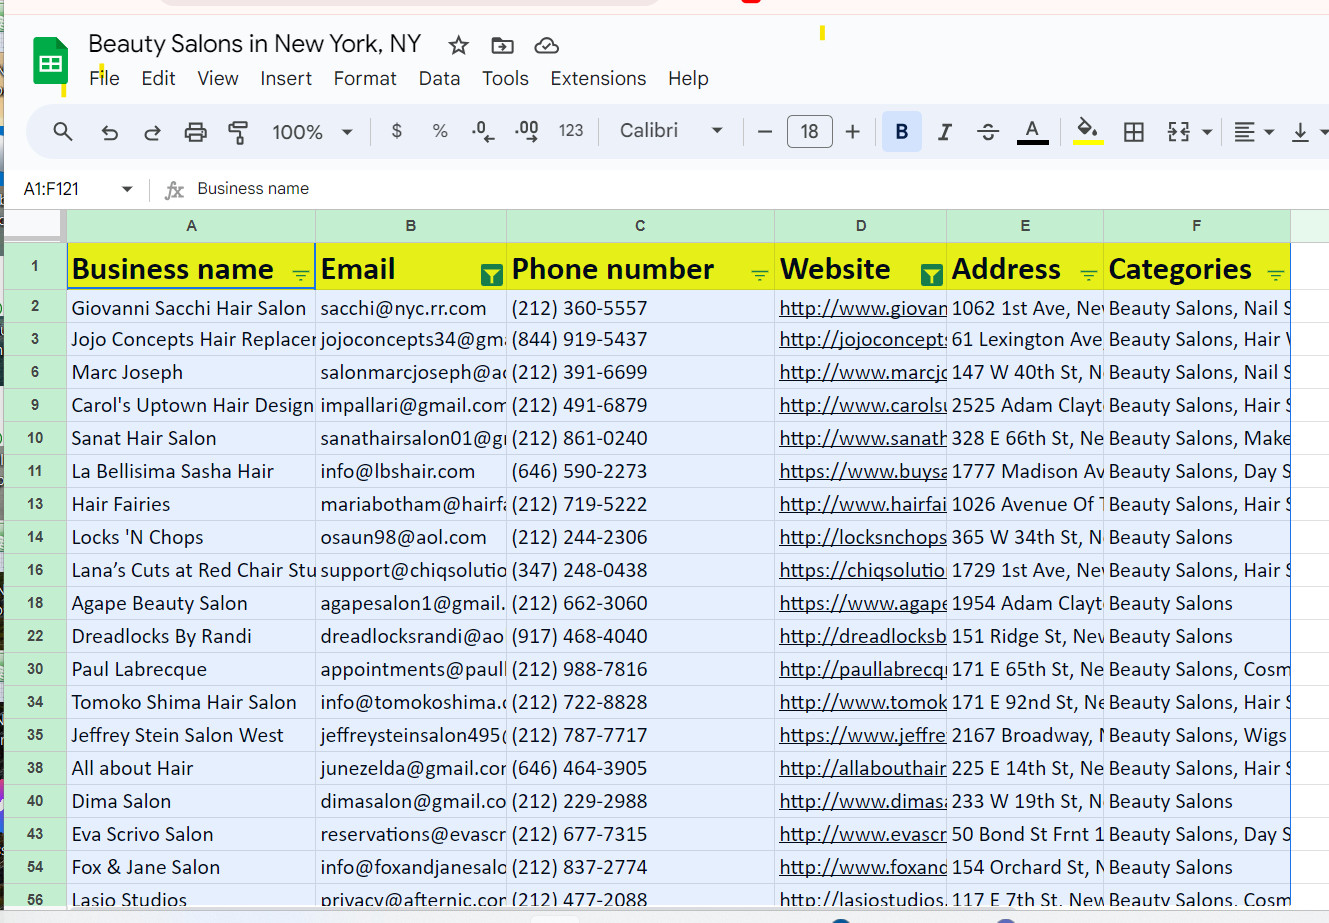1329x923 pixels.
Task: Open the text color picker
Action: [1033, 132]
